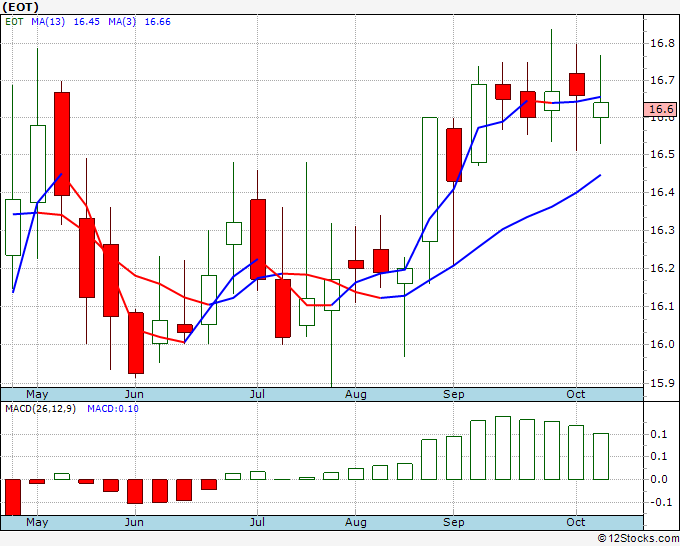
Task: Select May on the MACD panel time axis
Action: click(x=37, y=522)
